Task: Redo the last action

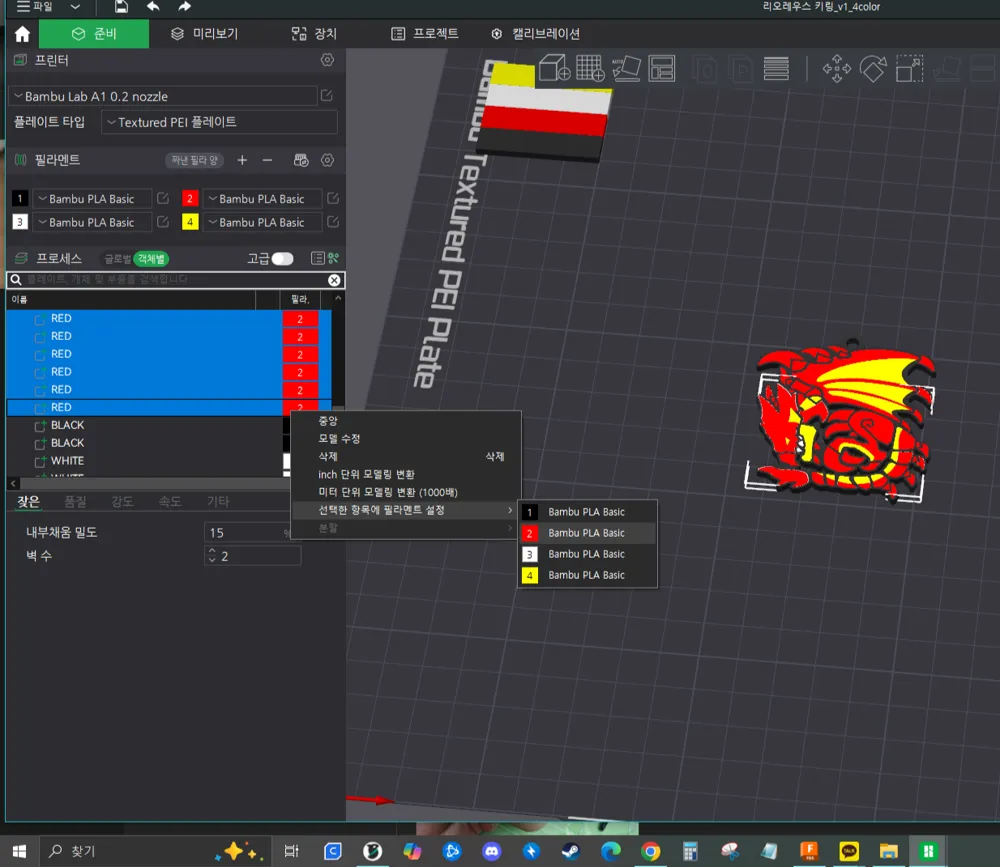Action: [184, 6]
